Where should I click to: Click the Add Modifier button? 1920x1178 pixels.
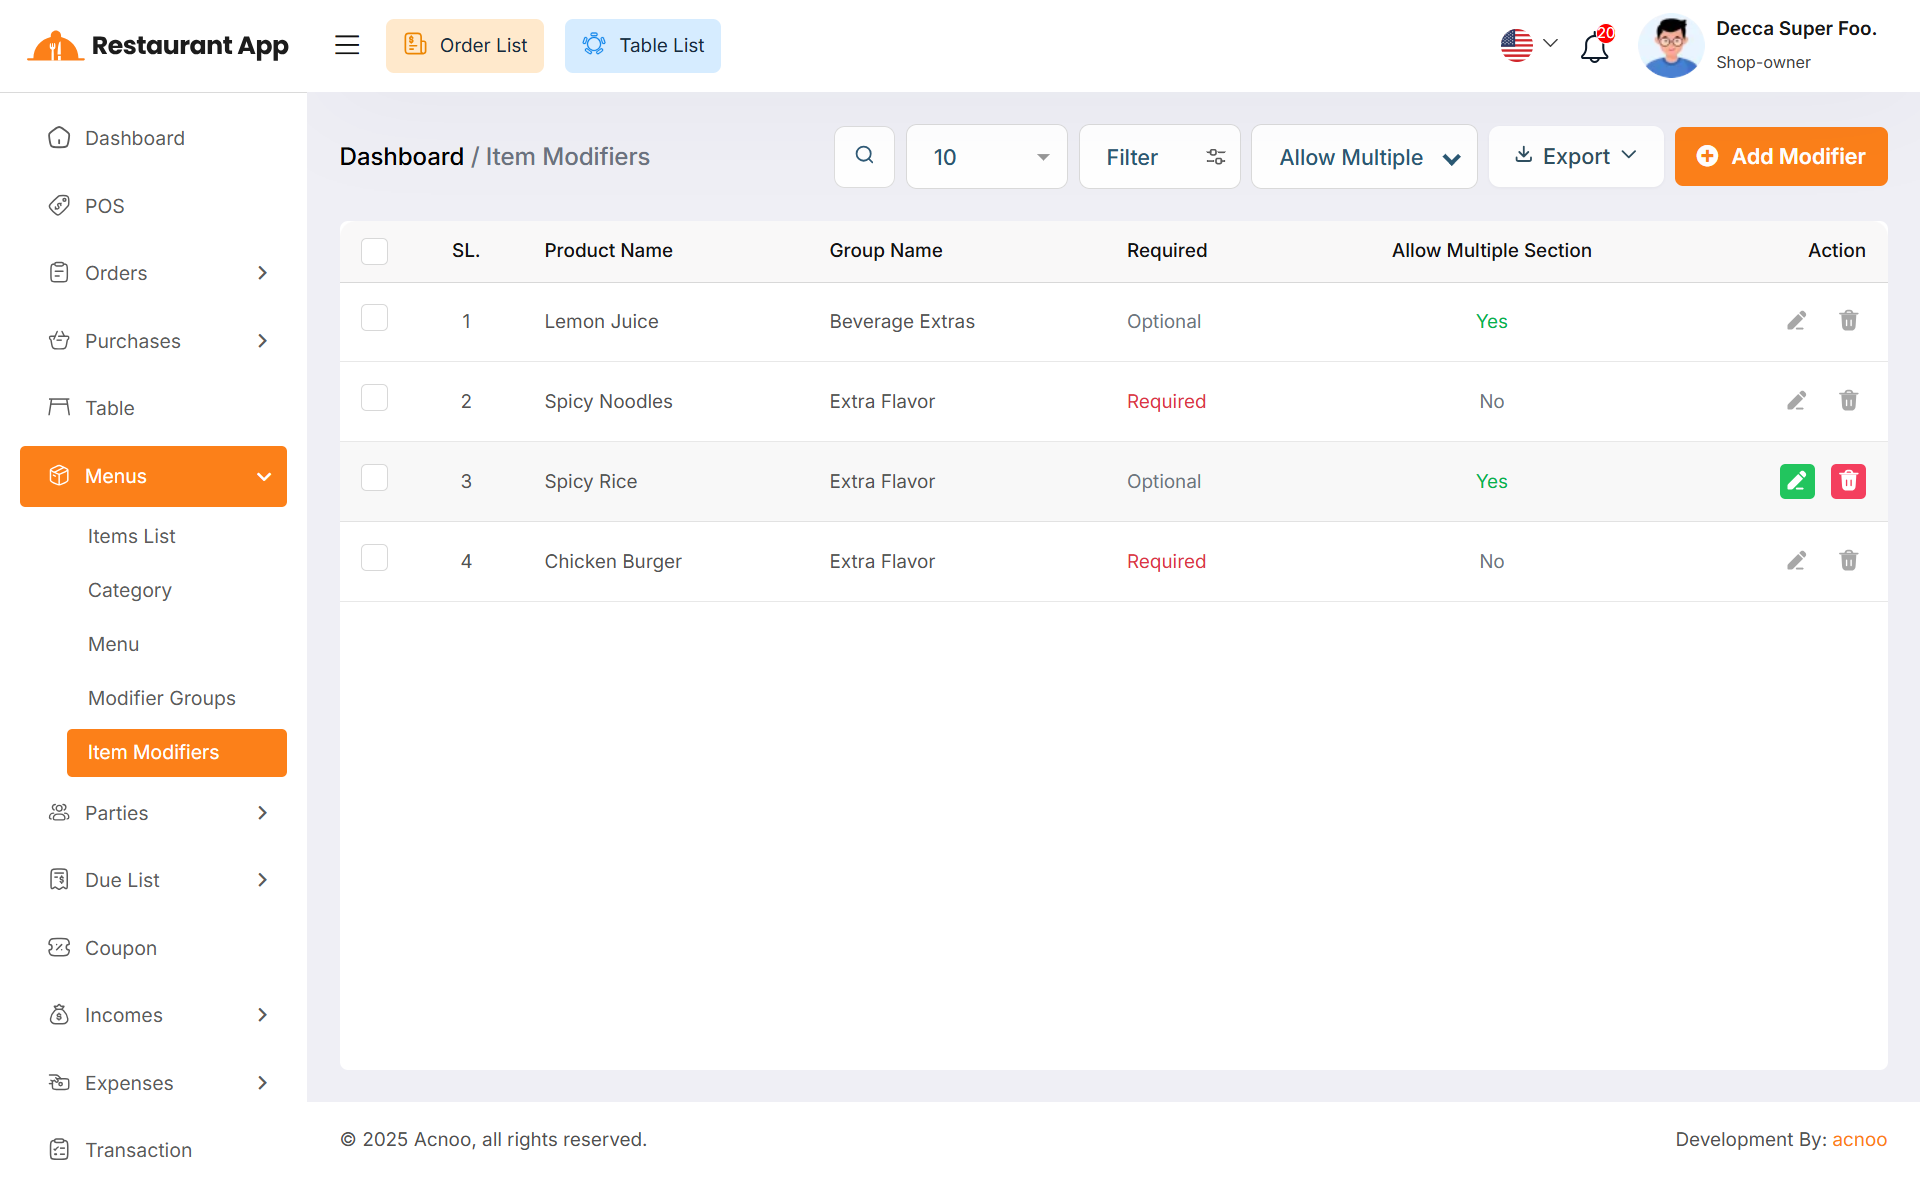[x=1780, y=156]
